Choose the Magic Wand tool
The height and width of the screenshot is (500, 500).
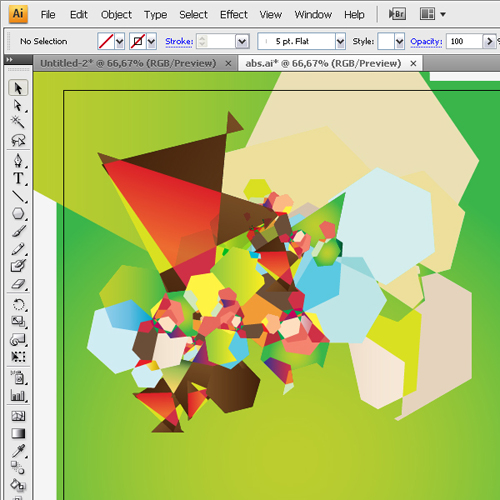point(18,122)
